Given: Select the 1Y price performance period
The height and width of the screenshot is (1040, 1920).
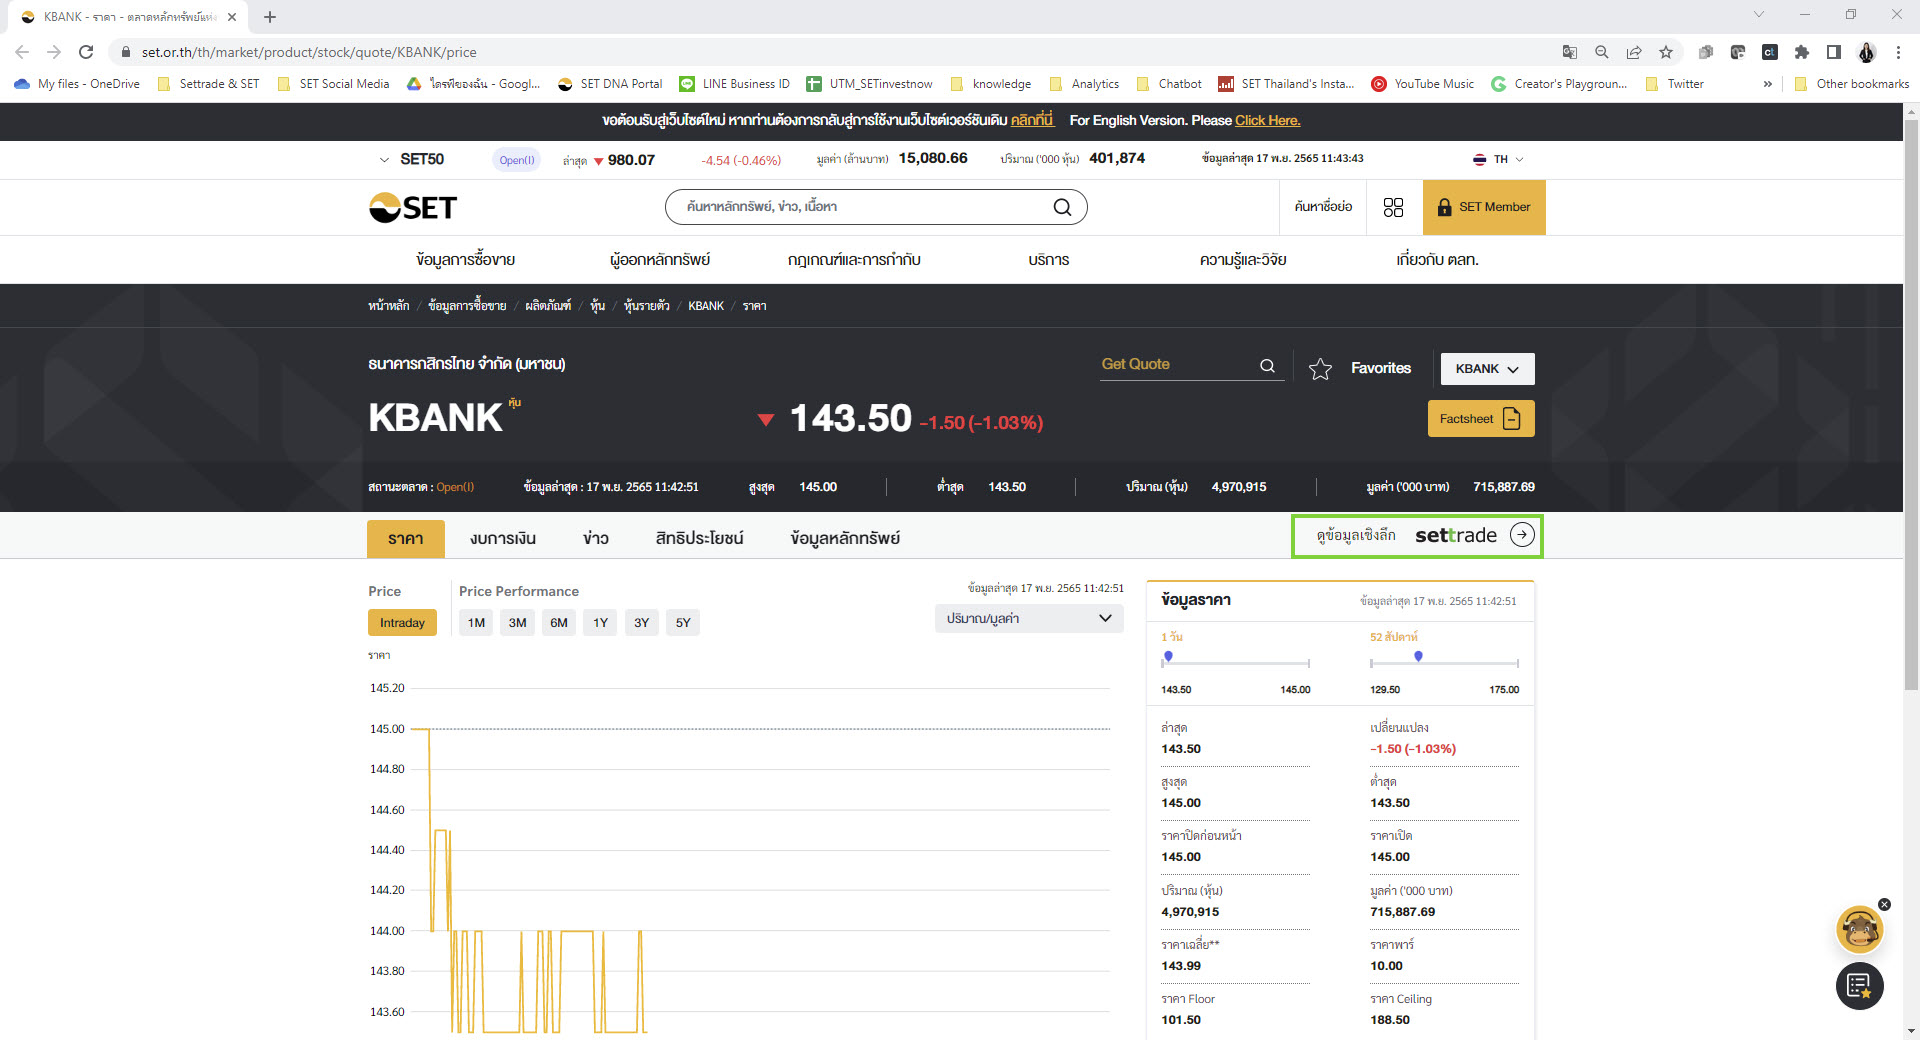Looking at the screenshot, I should (600, 622).
